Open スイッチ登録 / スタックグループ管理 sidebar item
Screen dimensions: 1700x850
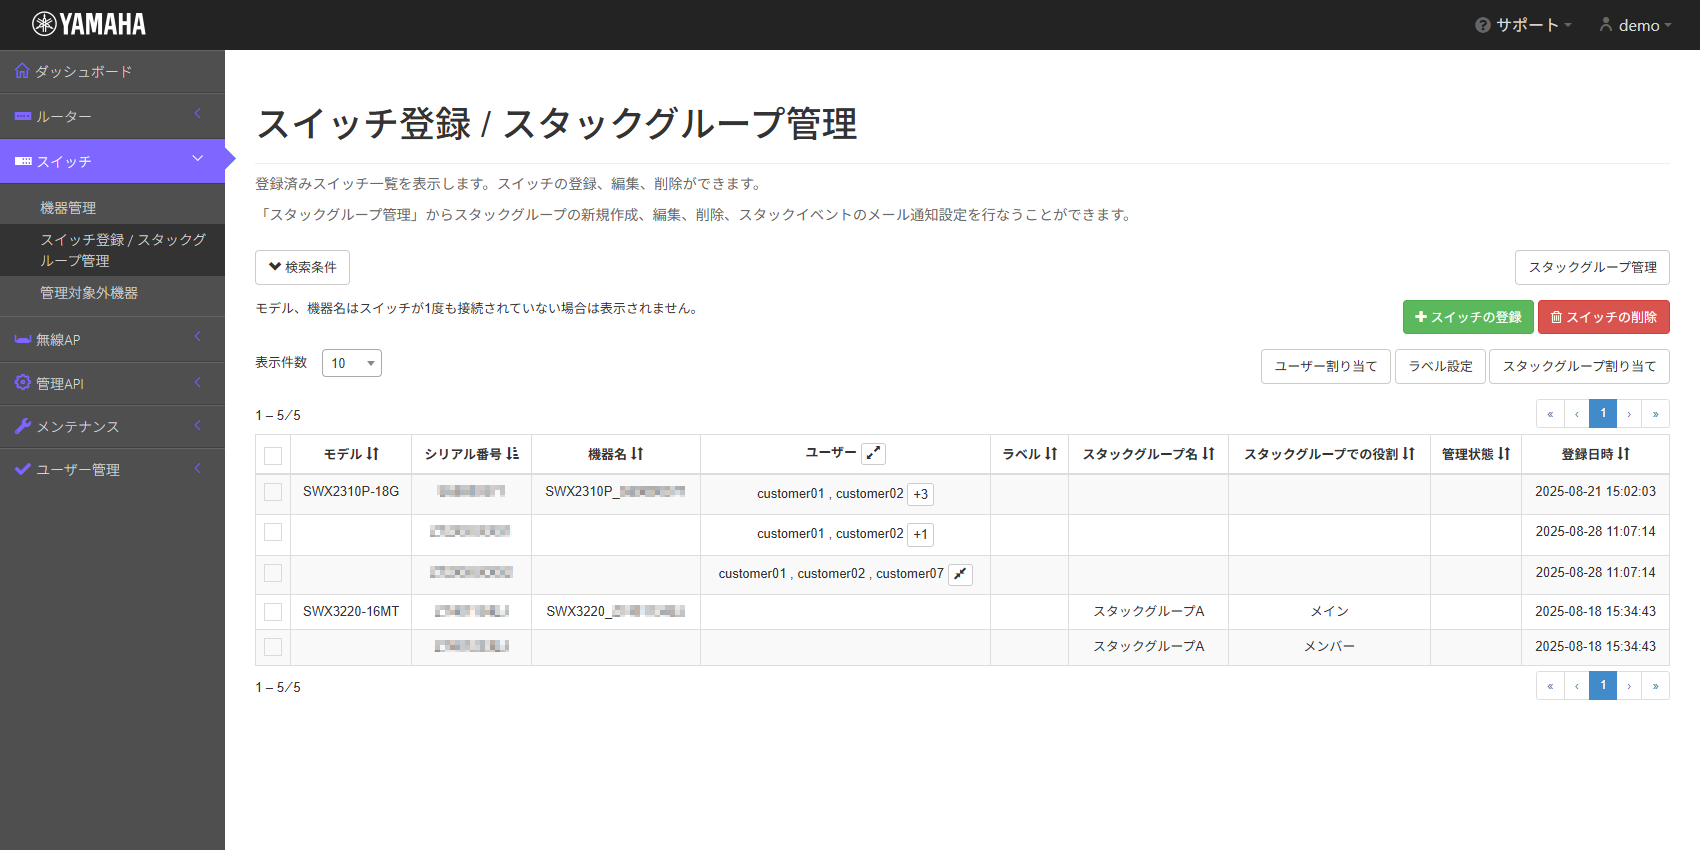tap(112, 250)
